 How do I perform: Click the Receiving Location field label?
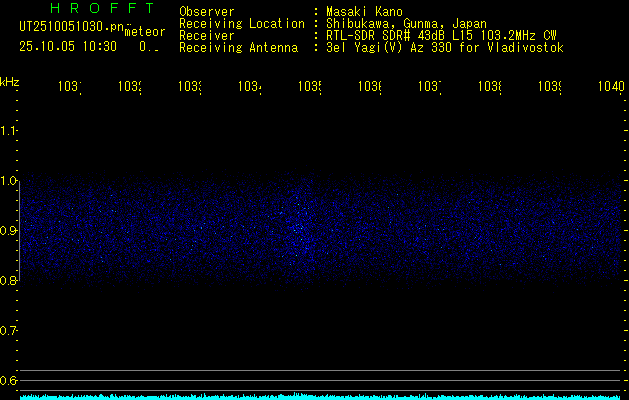[x=241, y=24]
